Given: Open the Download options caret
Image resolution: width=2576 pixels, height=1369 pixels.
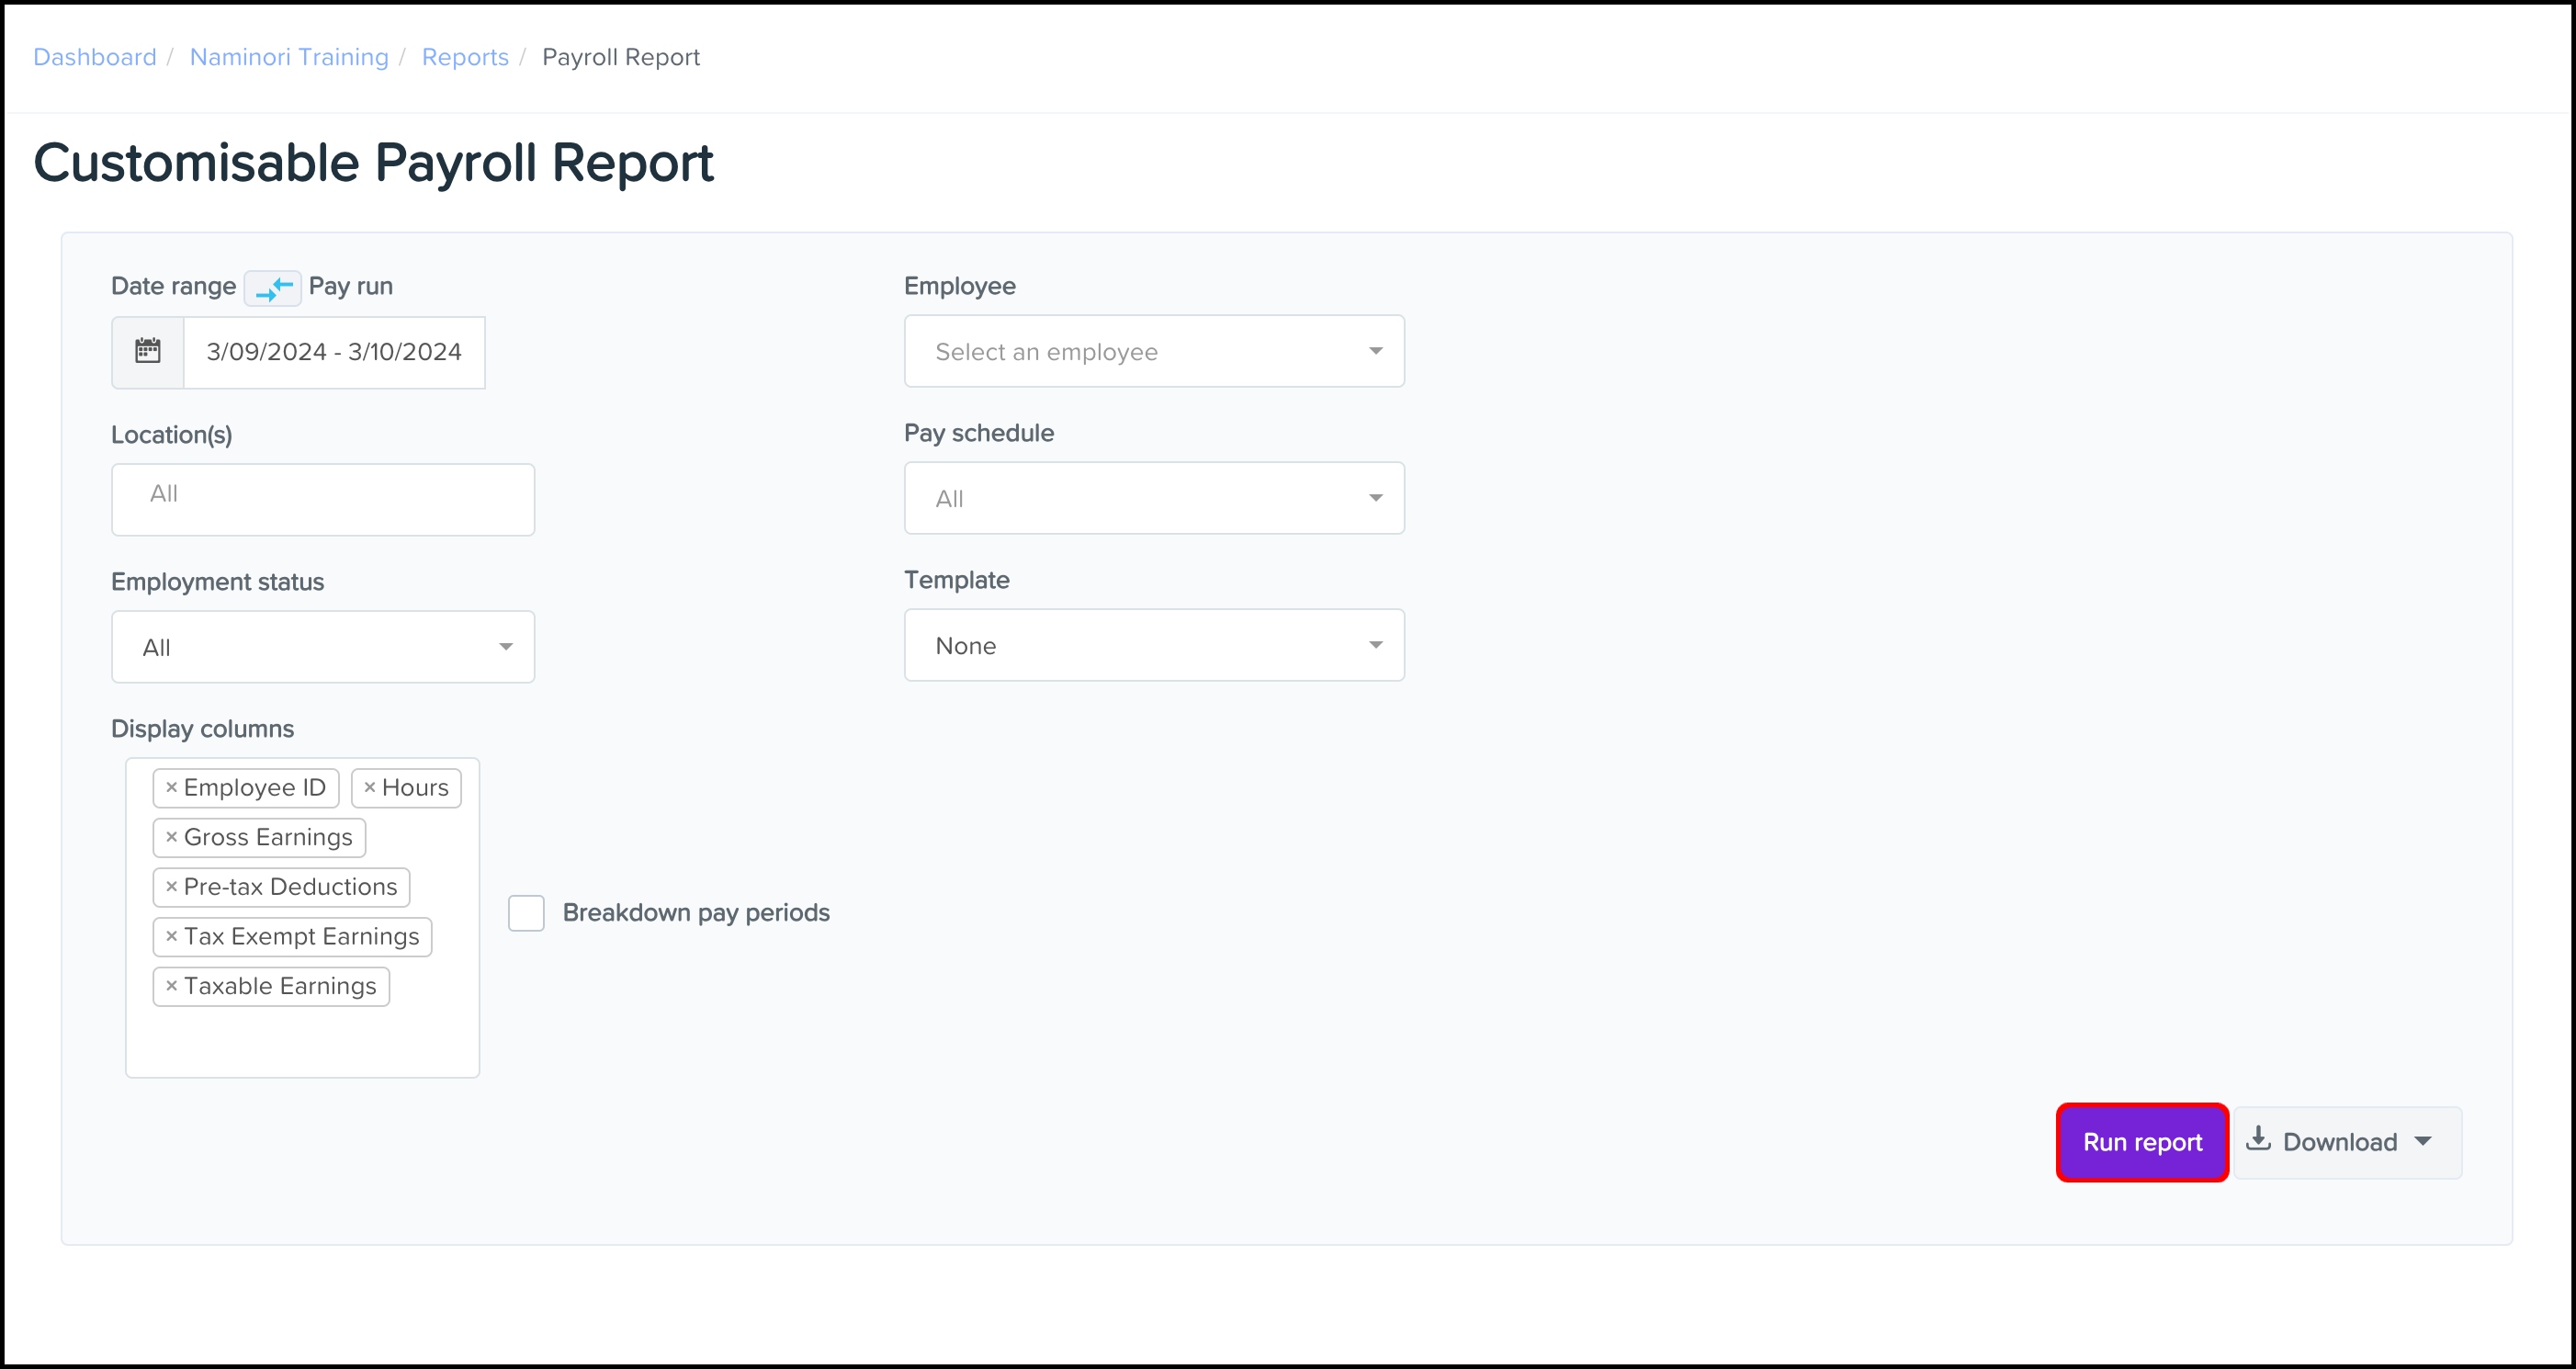Looking at the screenshot, I should point(2423,1141).
